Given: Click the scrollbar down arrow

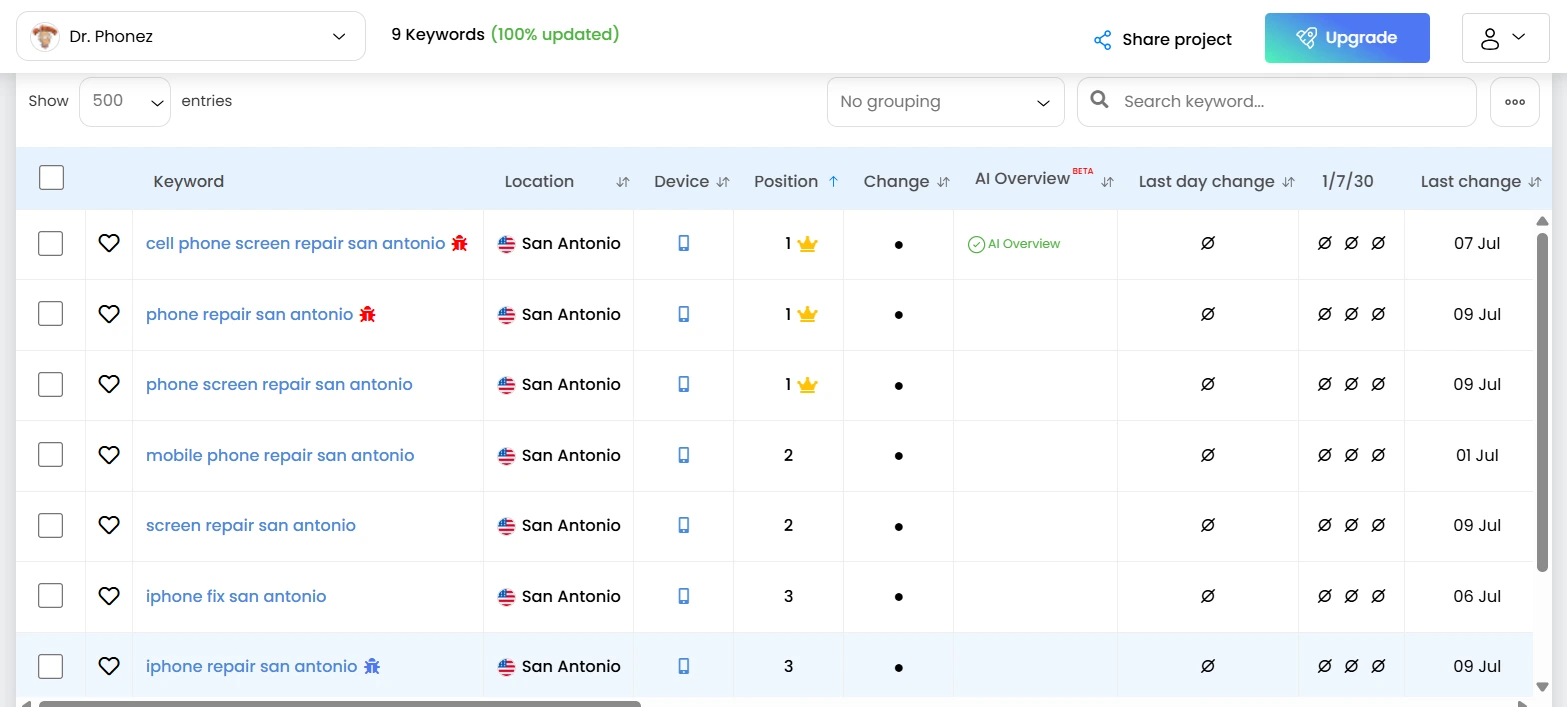Looking at the screenshot, I should coord(1542,687).
